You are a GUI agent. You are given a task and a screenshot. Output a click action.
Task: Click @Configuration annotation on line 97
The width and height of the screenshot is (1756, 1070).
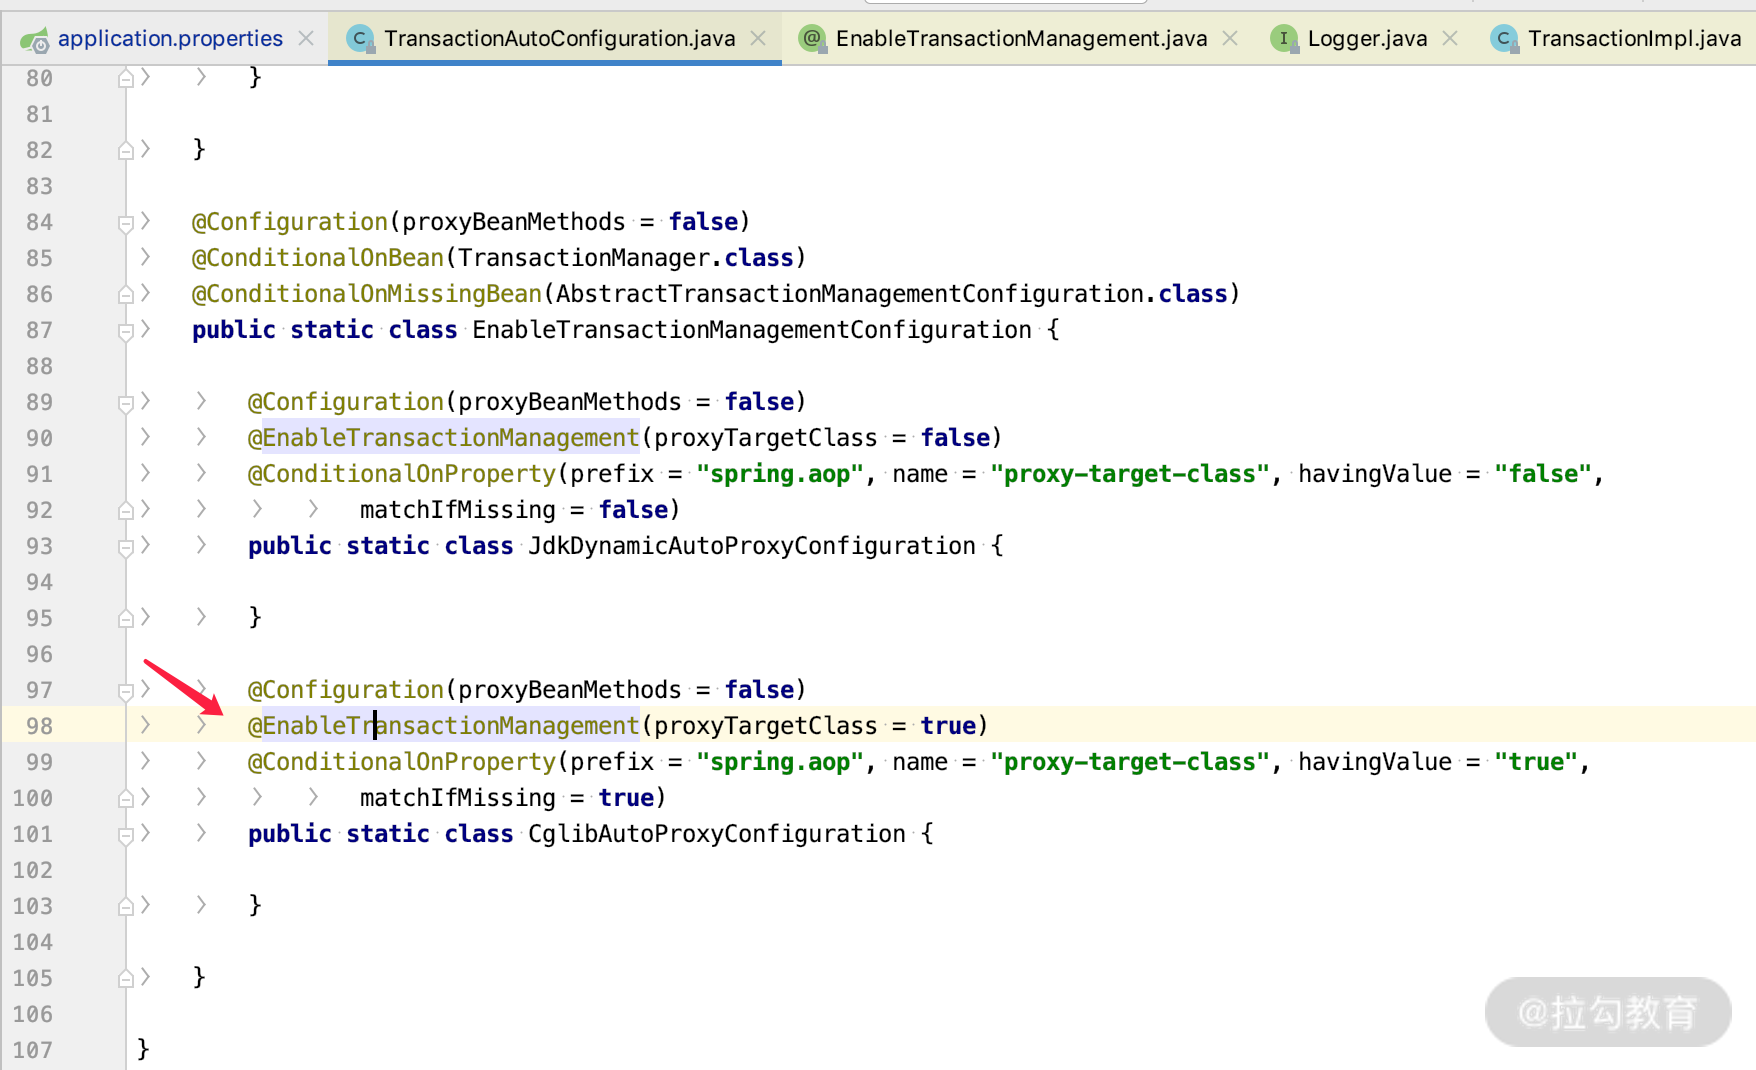coord(346,690)
